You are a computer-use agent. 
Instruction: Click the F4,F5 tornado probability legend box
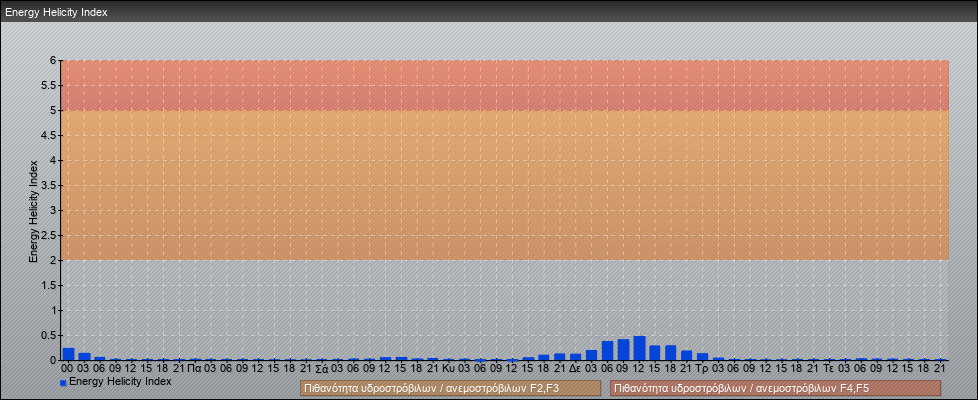tap(775, 388)
